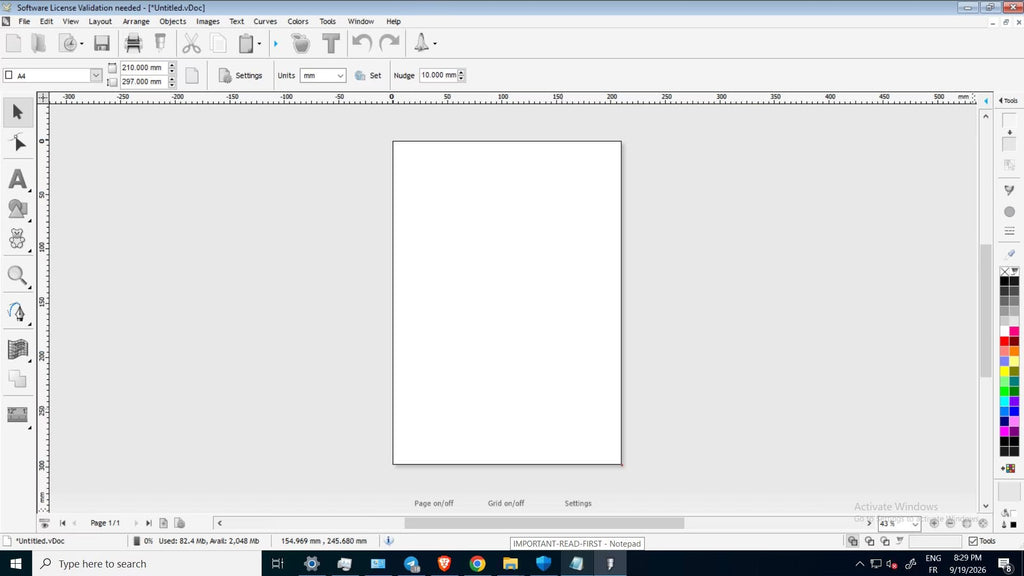Open the File menu

coord(24,22)
